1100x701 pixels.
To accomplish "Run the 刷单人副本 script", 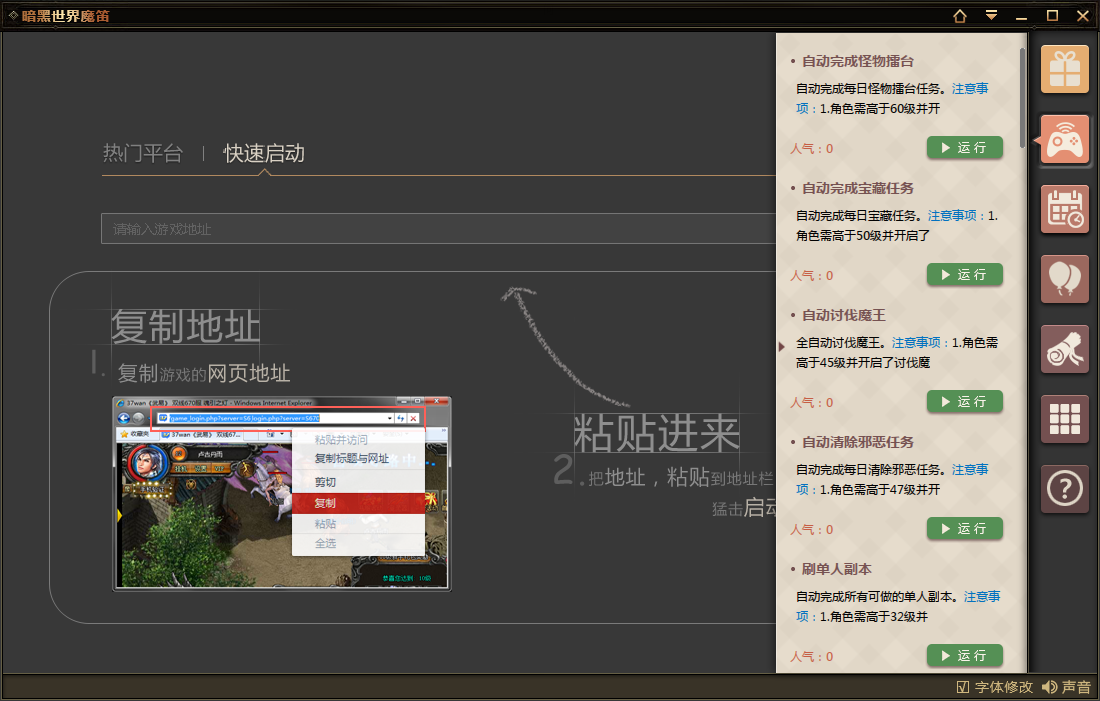I will pyautogui.click(x=965, y=655).
